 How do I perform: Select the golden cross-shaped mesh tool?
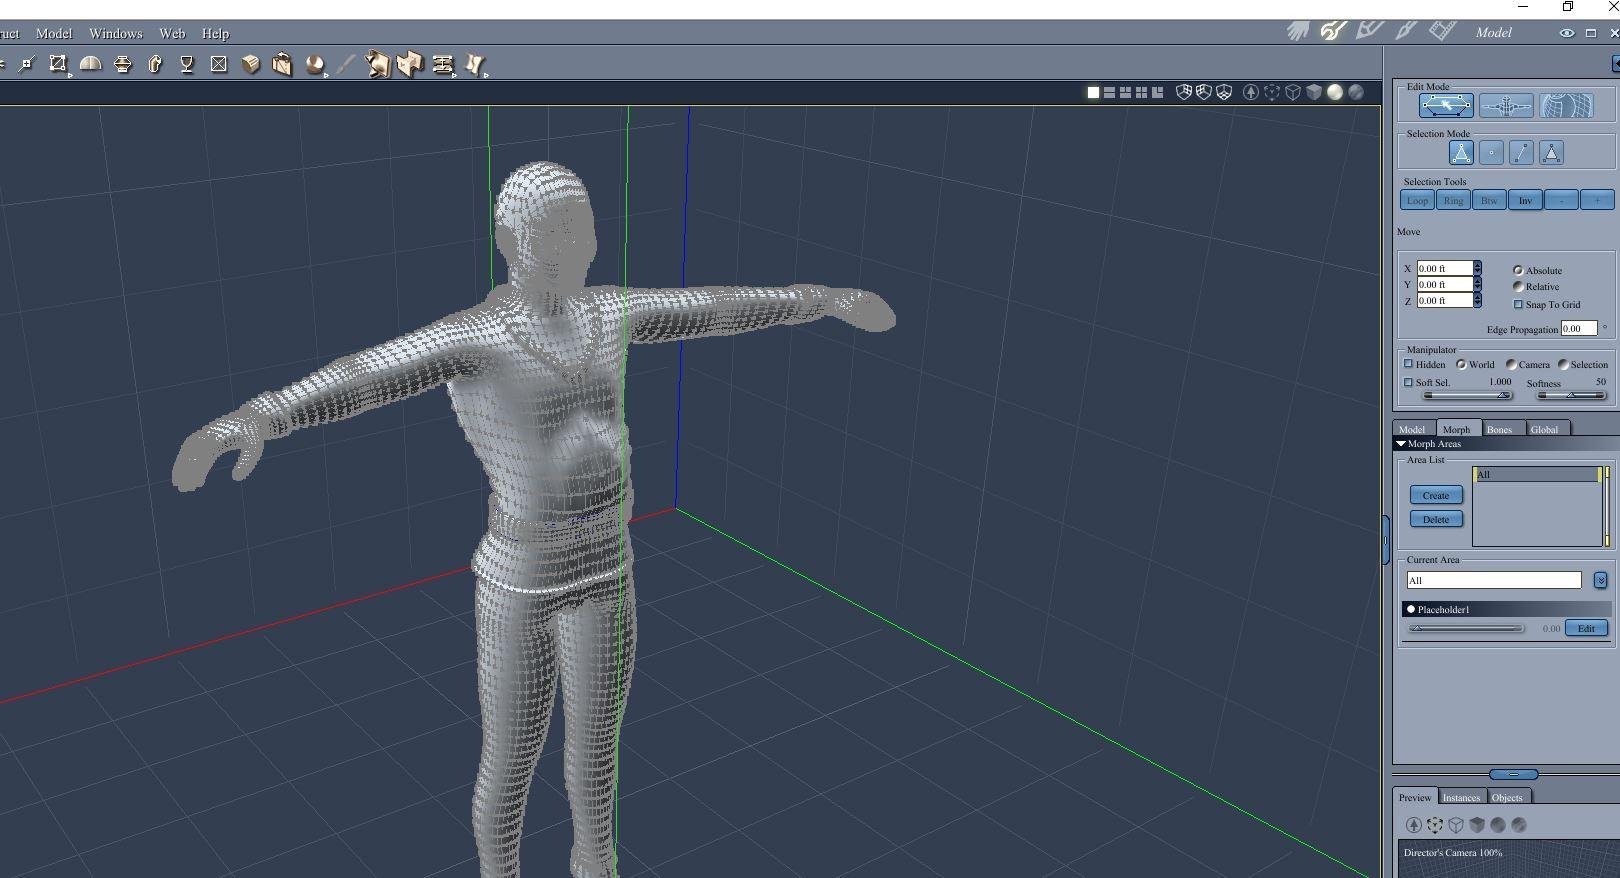(x=410, y=65)
